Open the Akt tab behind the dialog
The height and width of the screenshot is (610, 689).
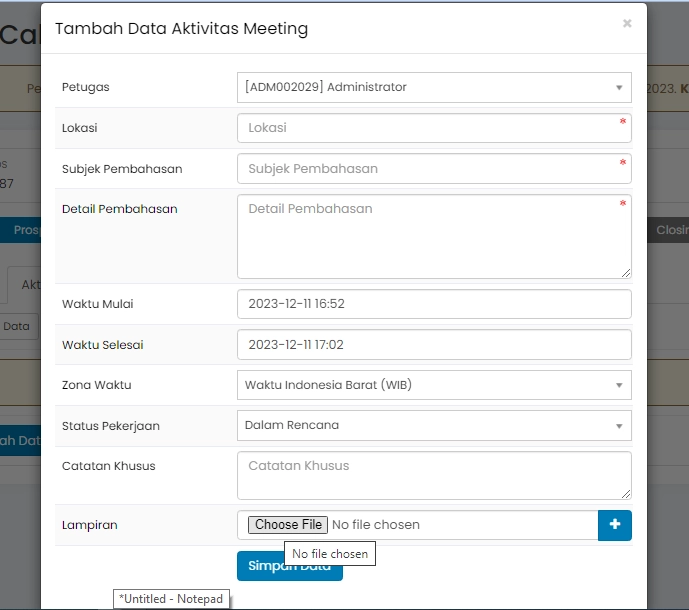[30, 284]
